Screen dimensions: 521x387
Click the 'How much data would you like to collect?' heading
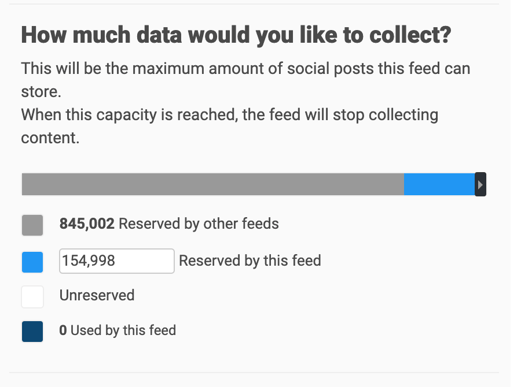tap(236, 35)
